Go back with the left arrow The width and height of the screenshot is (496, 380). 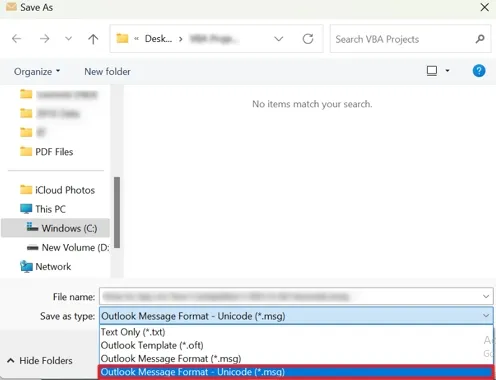click(16, 39)
